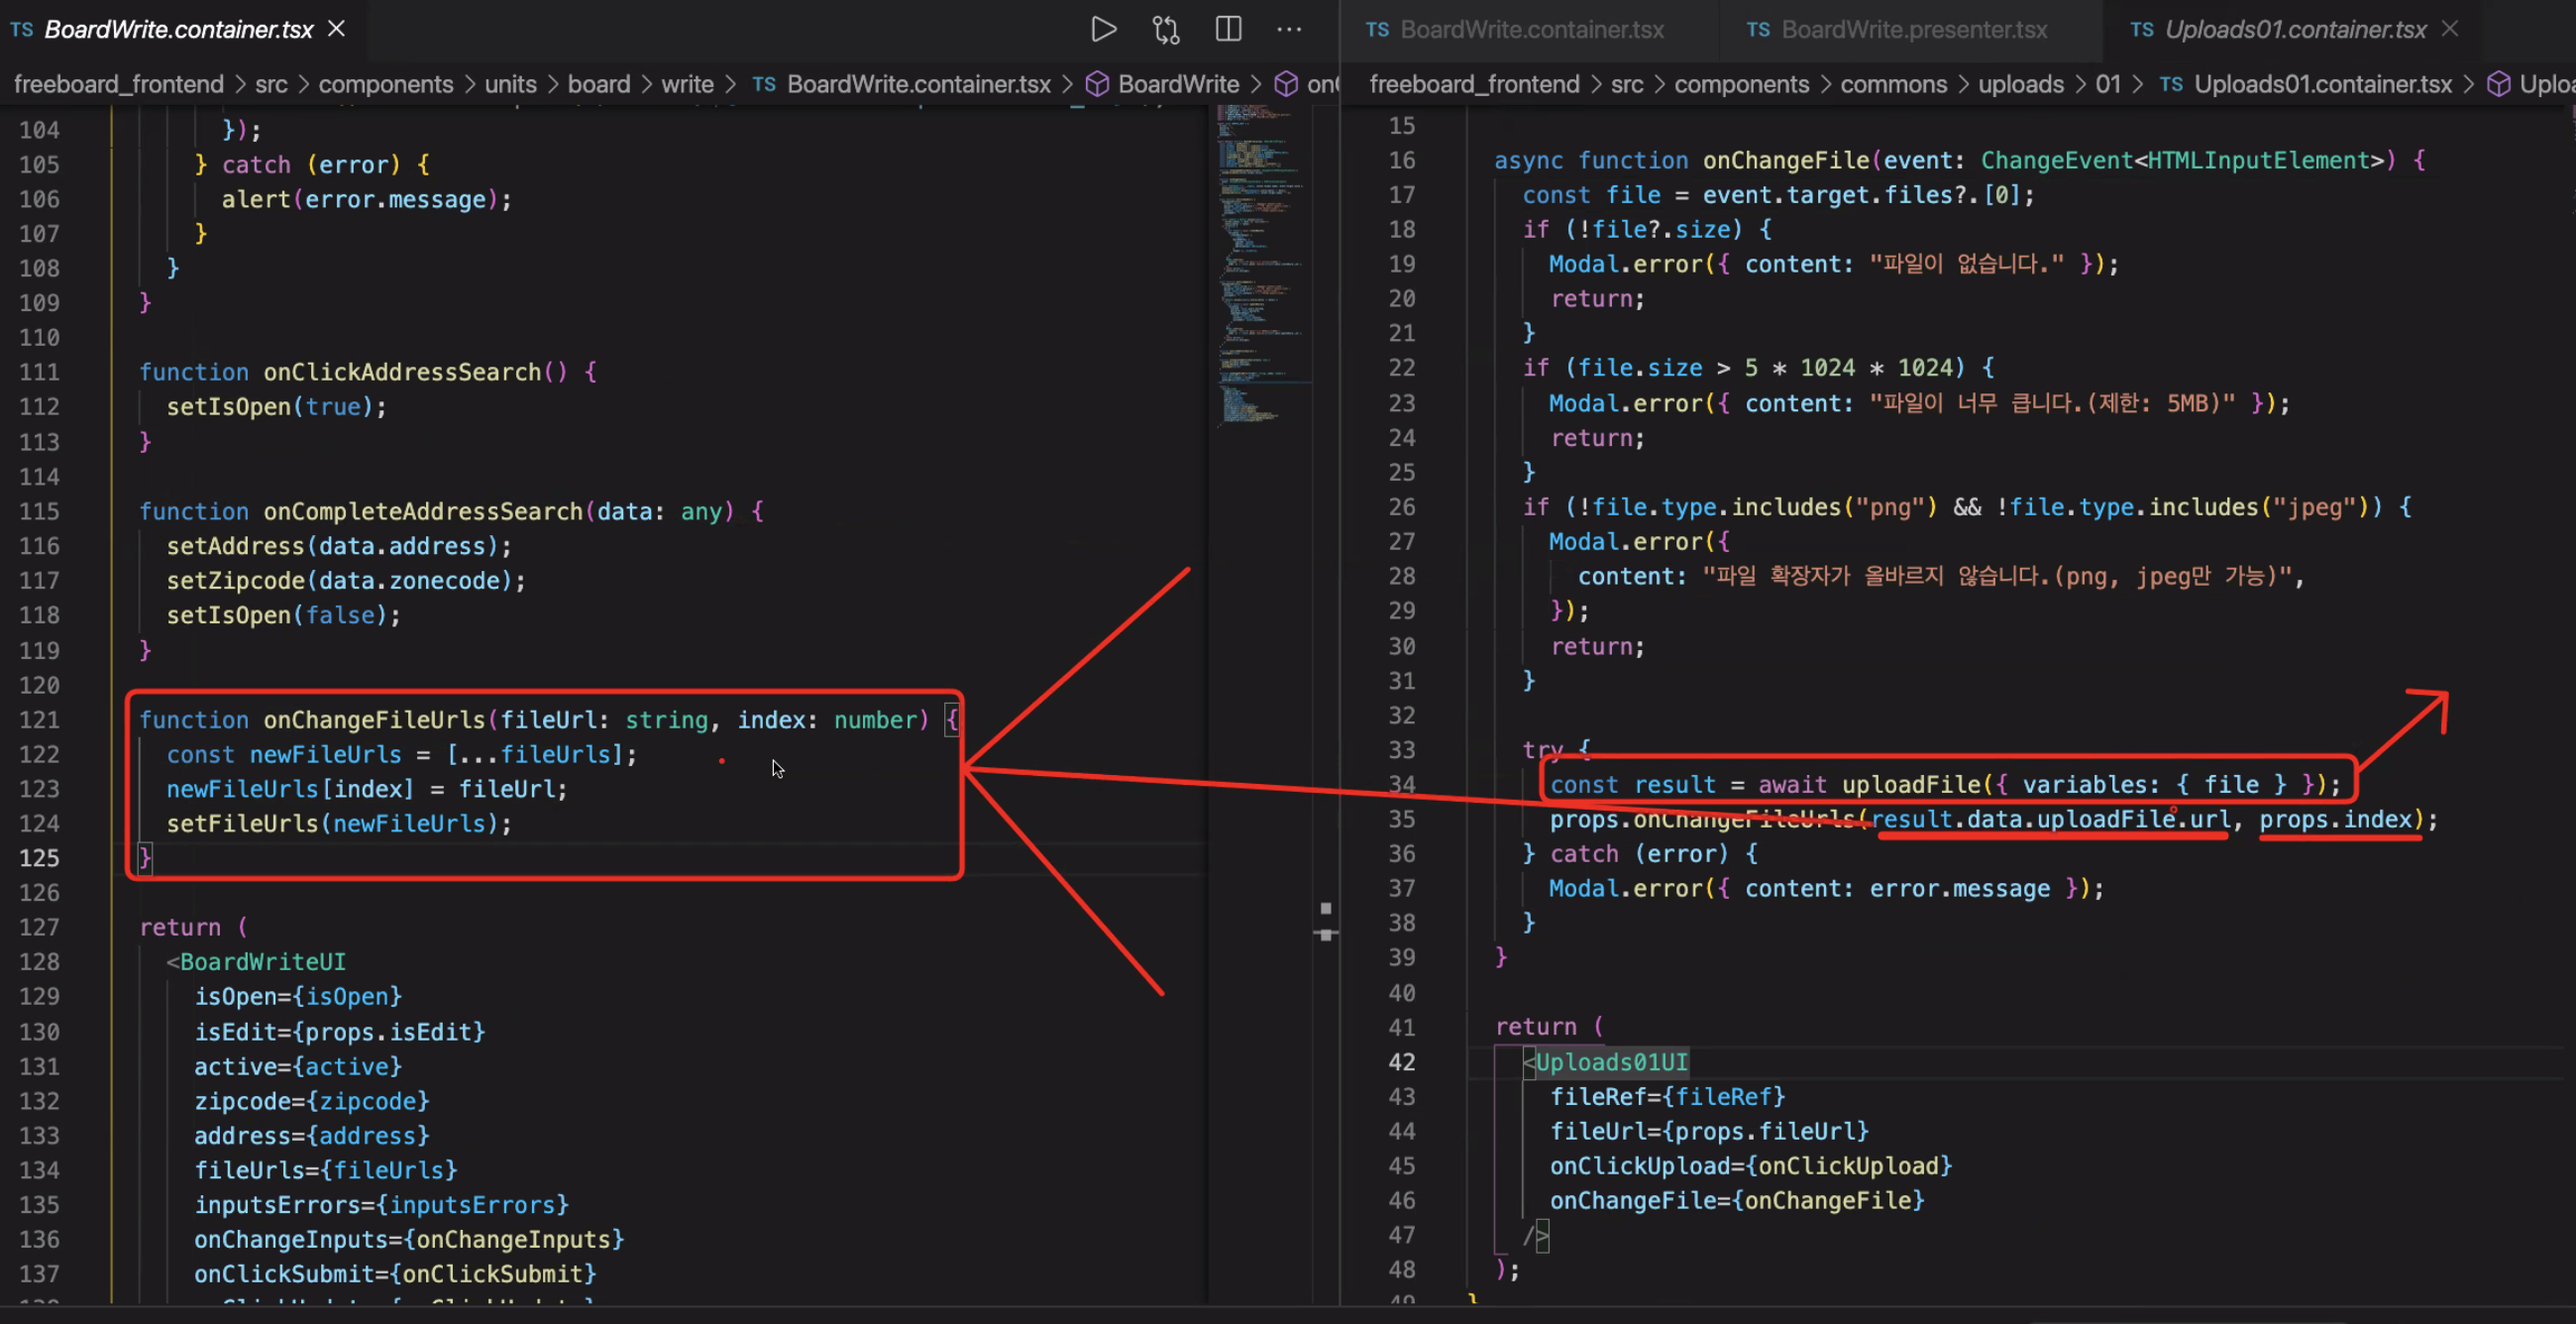Screen dimensions: 2576x1324
Task: Open the source control changes icon
Action: [1166, 29]
